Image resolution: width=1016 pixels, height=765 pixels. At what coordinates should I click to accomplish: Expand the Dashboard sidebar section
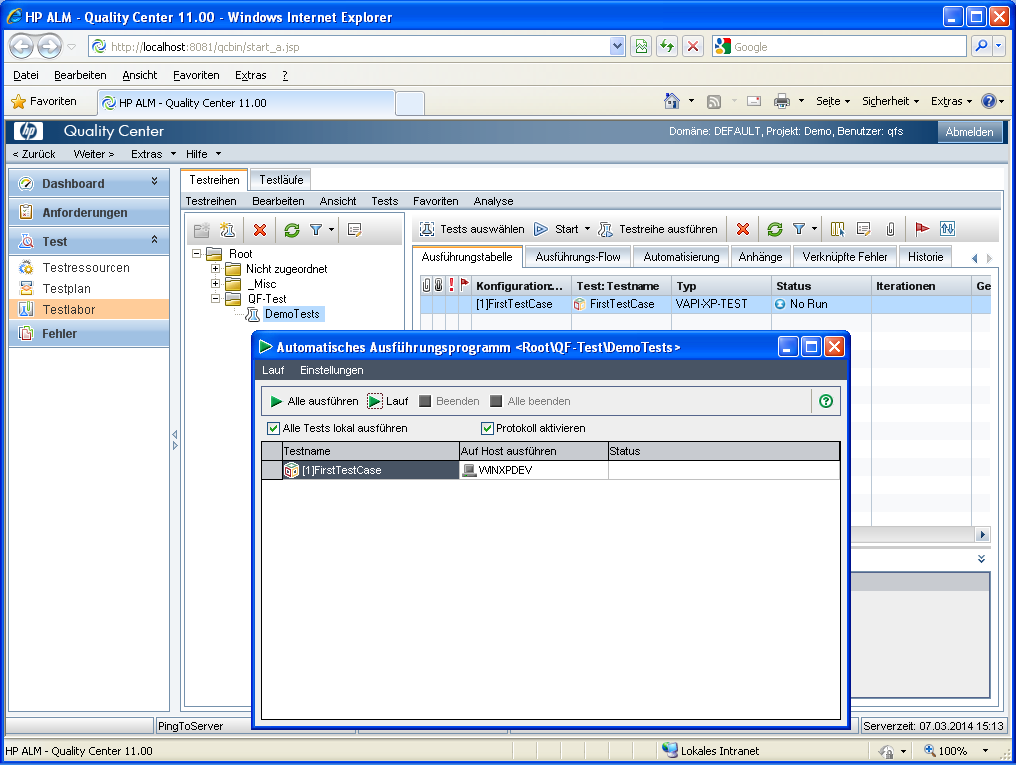[x=154, y=181]
